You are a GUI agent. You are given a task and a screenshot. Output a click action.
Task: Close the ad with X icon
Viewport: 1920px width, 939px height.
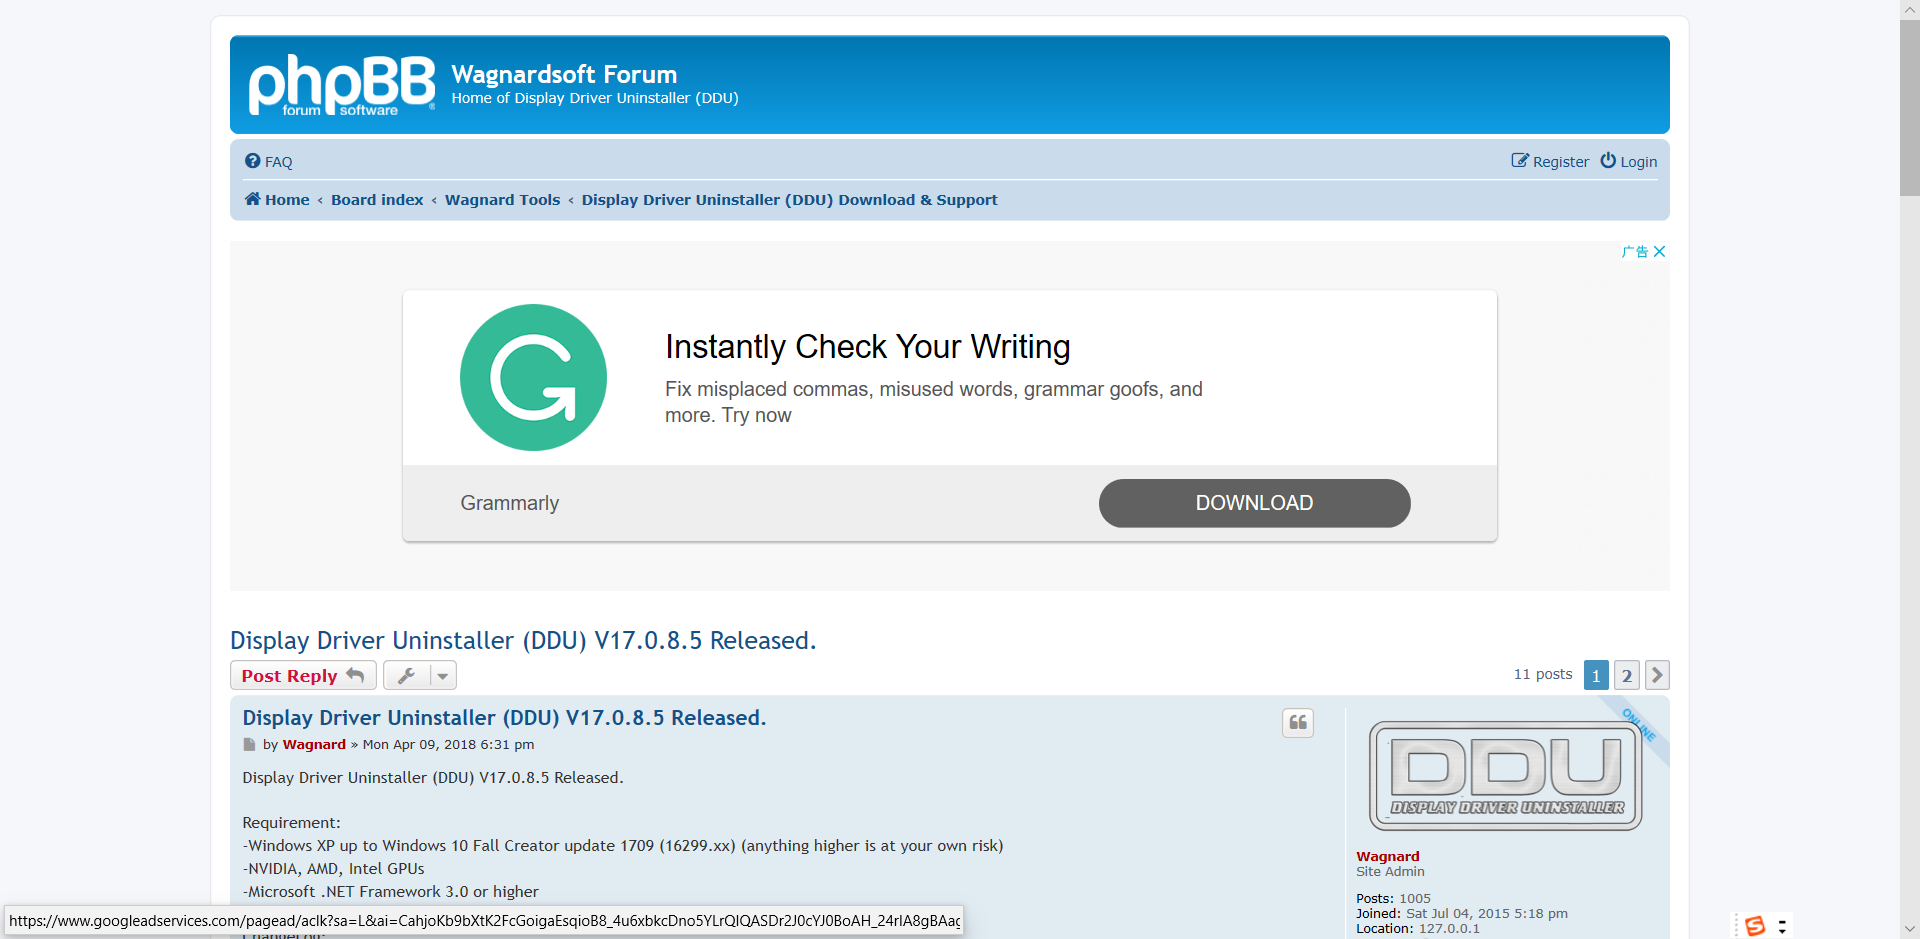pos(1659,252)
